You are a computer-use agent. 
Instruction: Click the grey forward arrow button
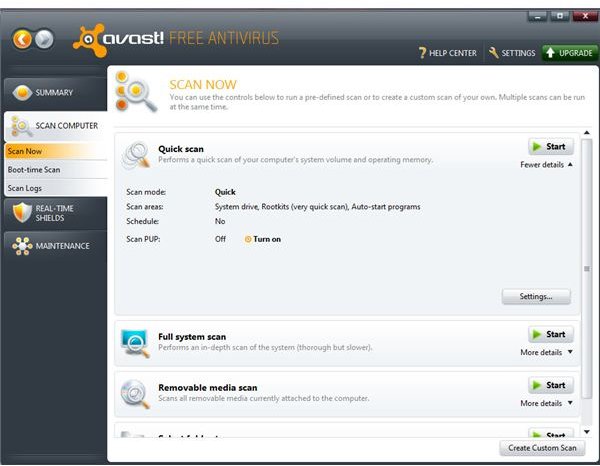click(44, 39)
